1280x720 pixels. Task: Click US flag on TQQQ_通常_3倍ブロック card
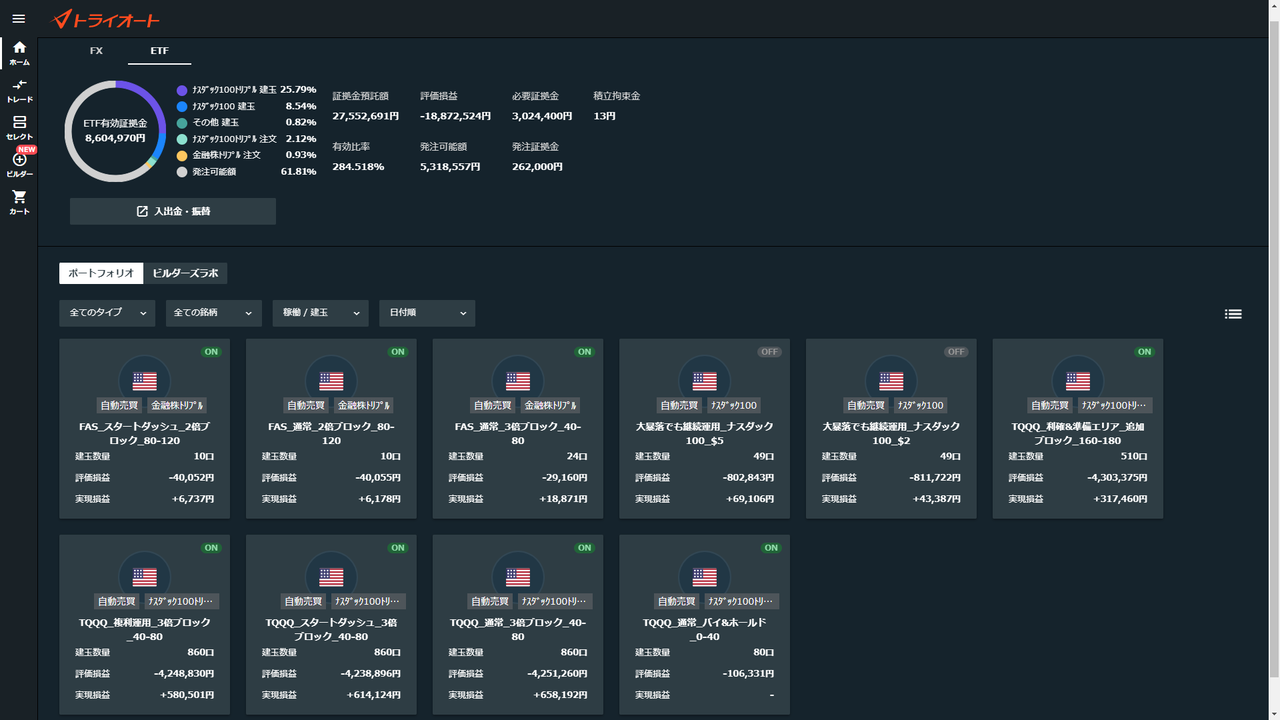coord(518,577)
